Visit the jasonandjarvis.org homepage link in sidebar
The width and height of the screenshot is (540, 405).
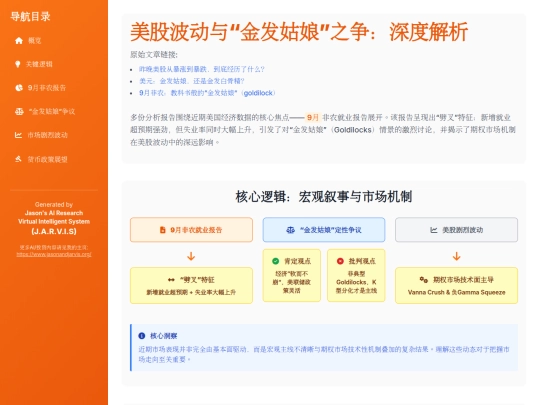54,255
